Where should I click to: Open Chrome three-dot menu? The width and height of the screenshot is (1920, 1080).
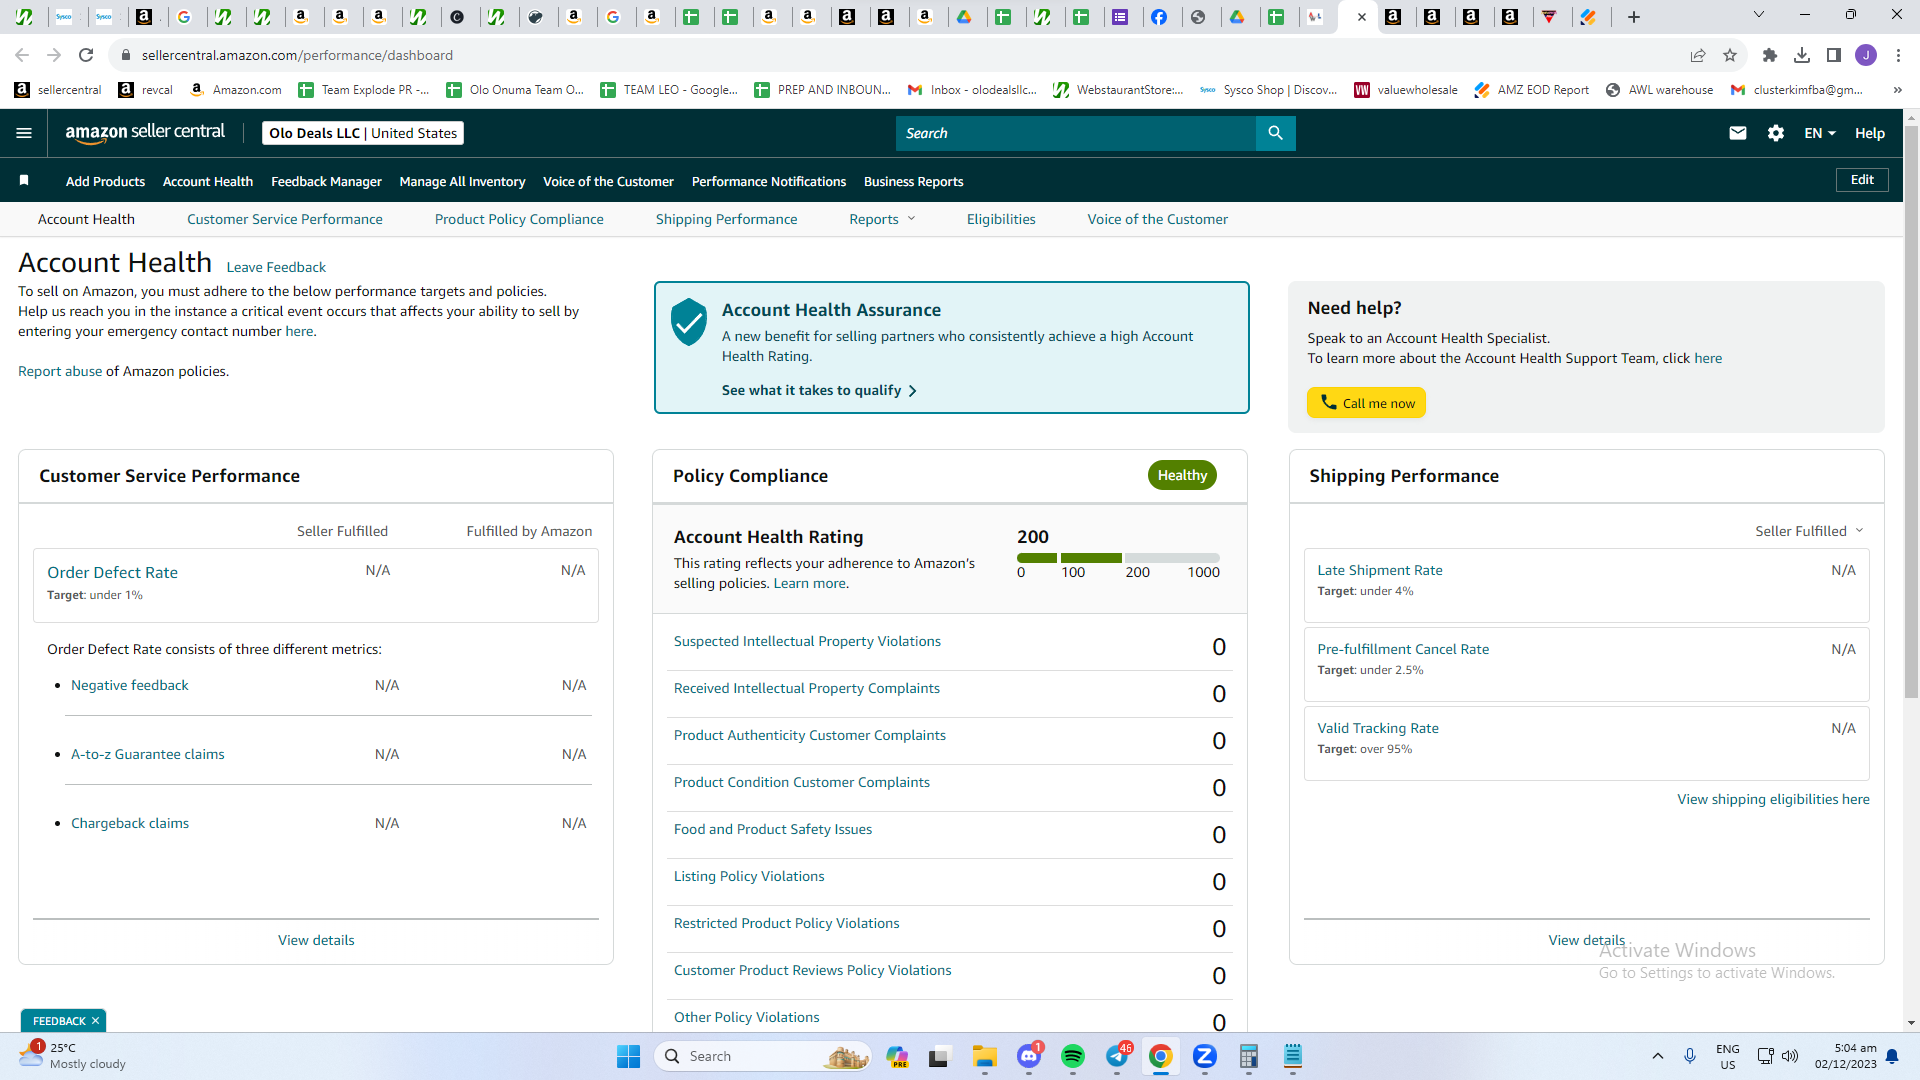(1898, 55)
